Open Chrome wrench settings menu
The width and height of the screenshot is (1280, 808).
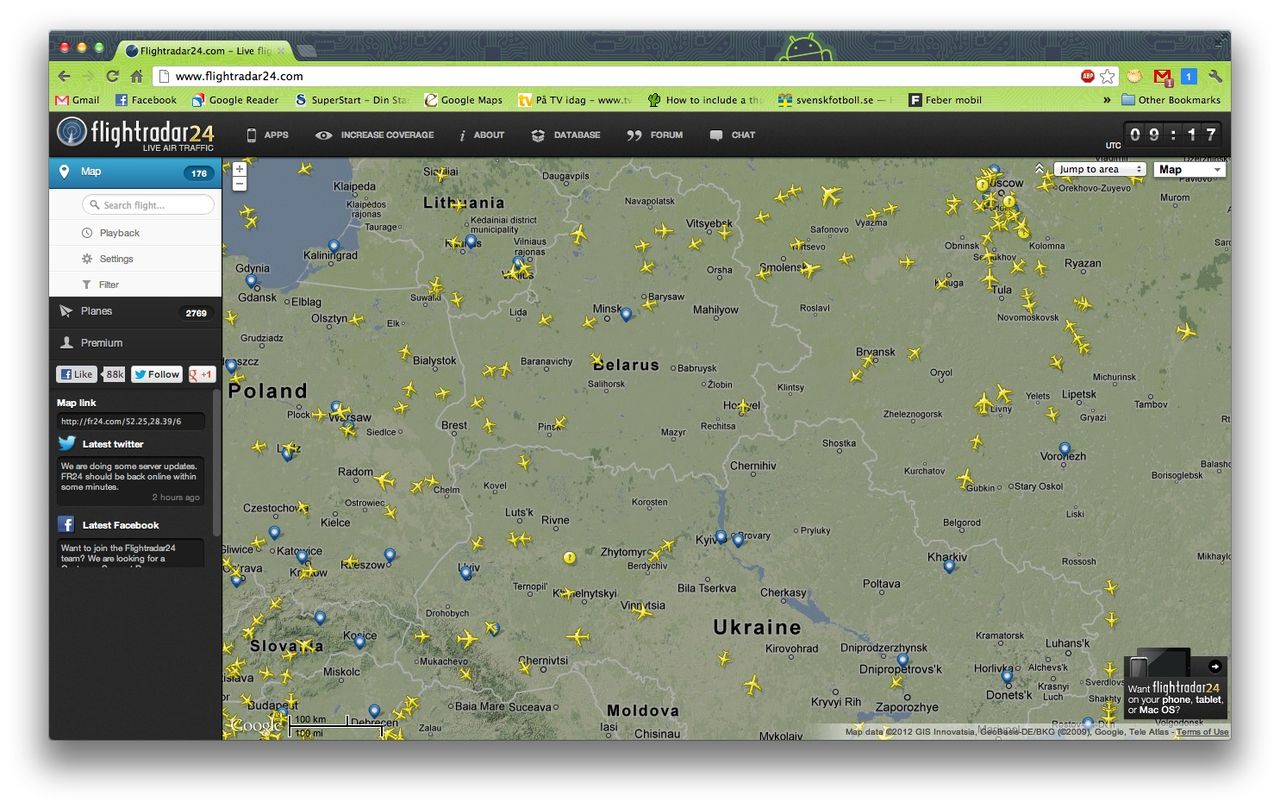pyautogui.click(x=1216, y=76)
